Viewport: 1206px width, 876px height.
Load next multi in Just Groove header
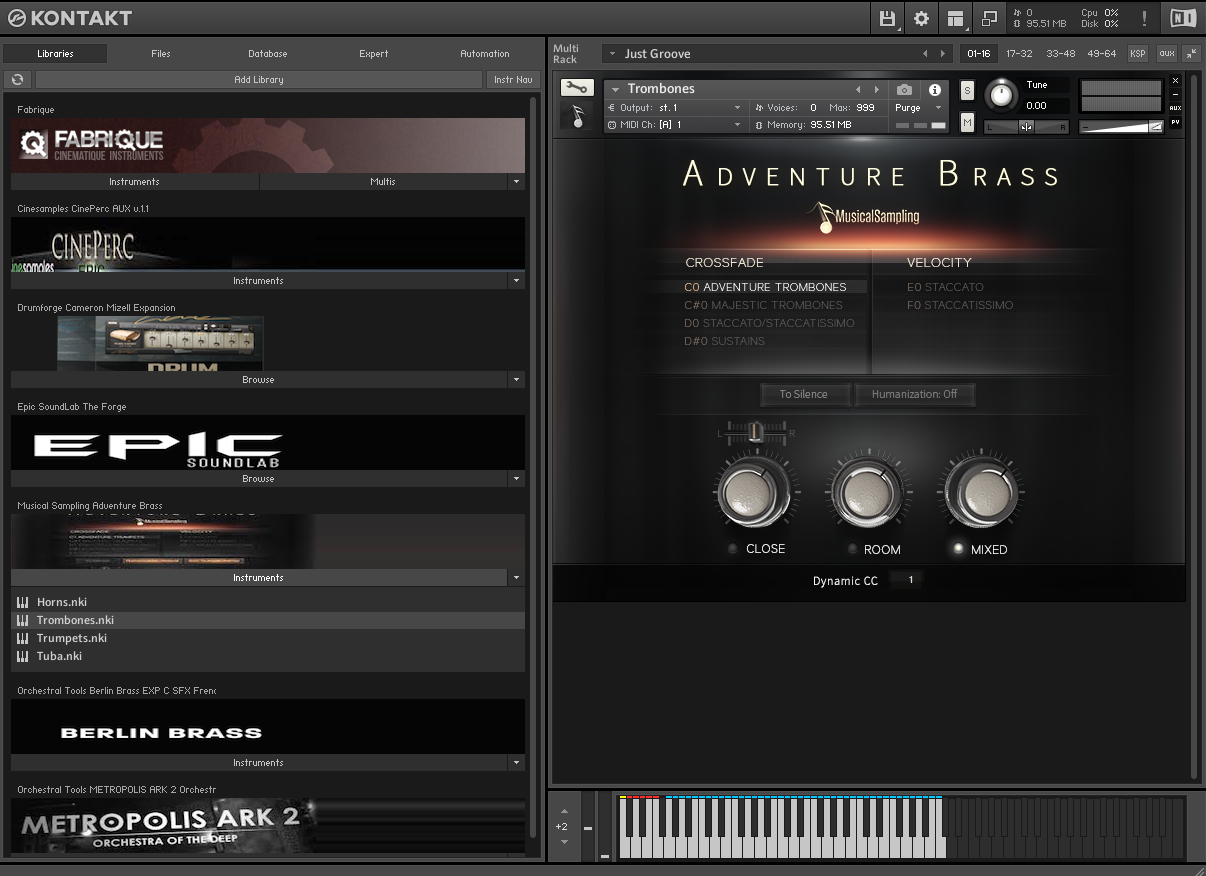(x=941, y=54)
